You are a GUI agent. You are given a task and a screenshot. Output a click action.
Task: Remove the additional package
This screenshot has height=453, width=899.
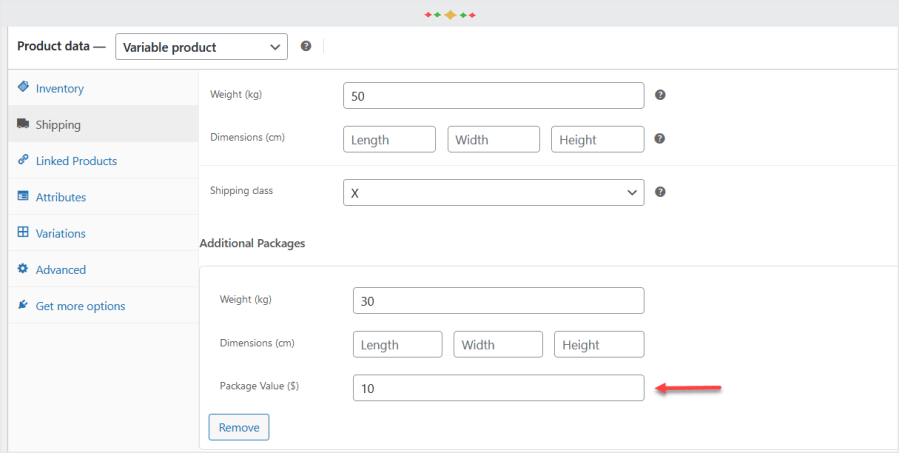point(239,427)
